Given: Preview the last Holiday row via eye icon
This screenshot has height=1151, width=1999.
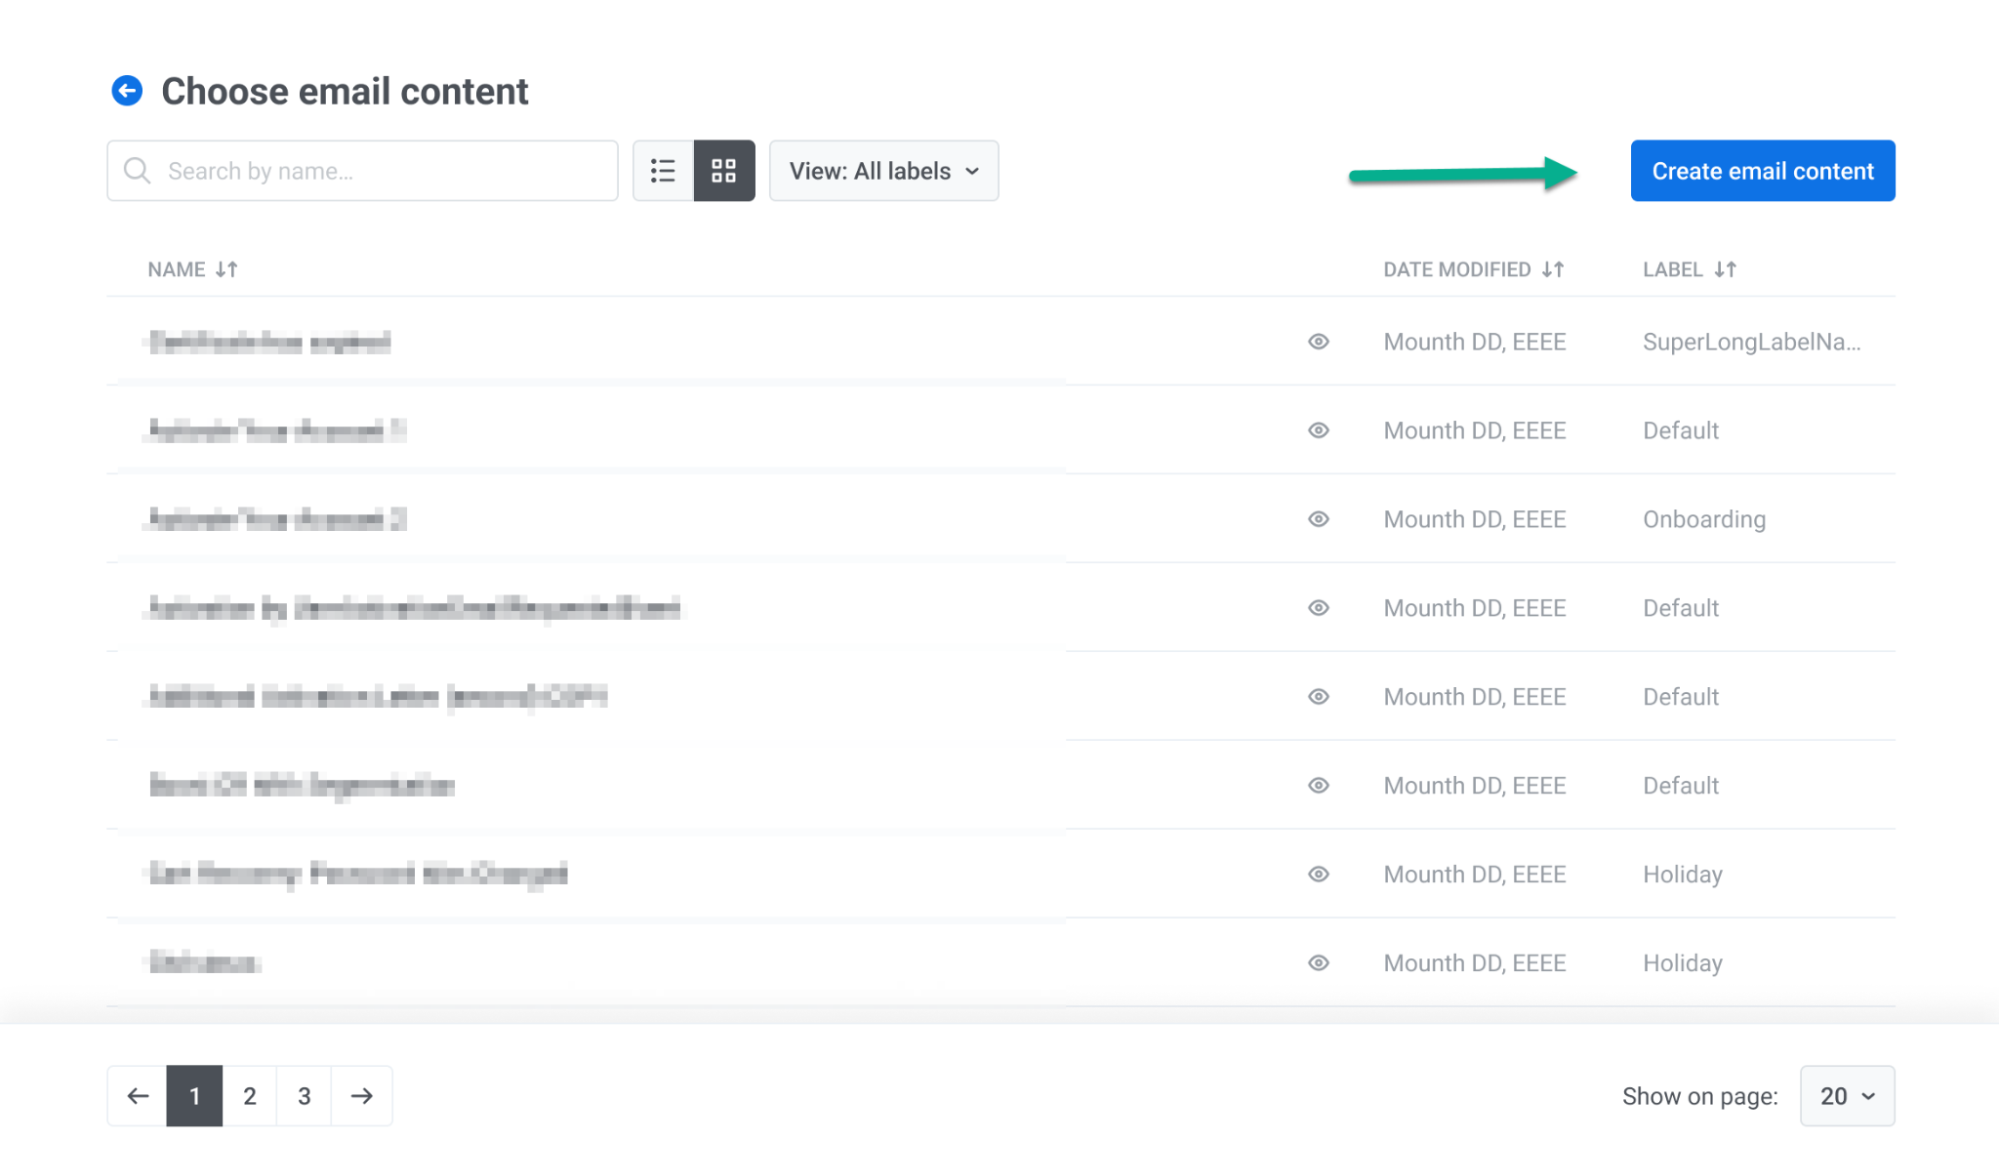Looking at the screenshot, I should click(x=1318, y=963).
